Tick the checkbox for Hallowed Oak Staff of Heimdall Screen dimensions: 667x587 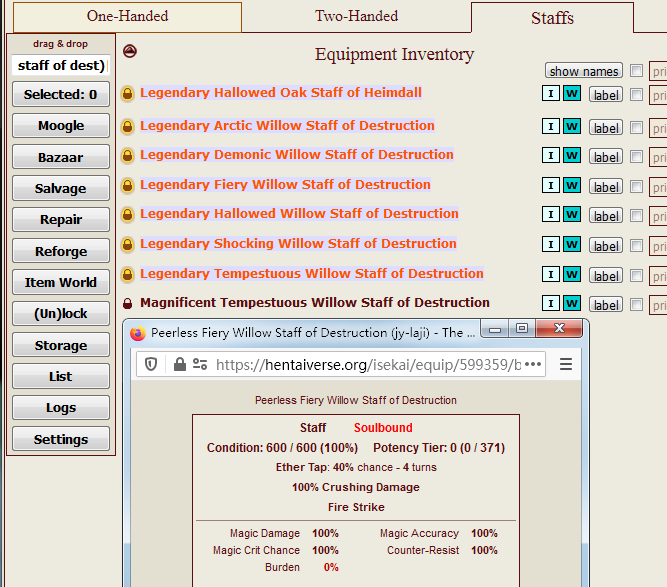point(636,94)
